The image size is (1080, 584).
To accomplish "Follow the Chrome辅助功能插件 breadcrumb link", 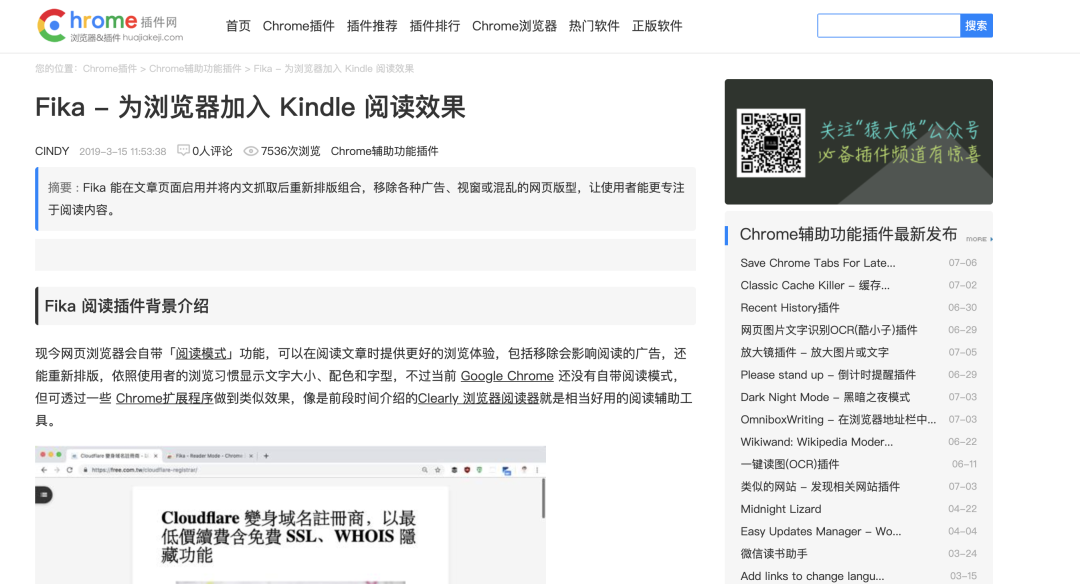I will [x=195, y=69].
